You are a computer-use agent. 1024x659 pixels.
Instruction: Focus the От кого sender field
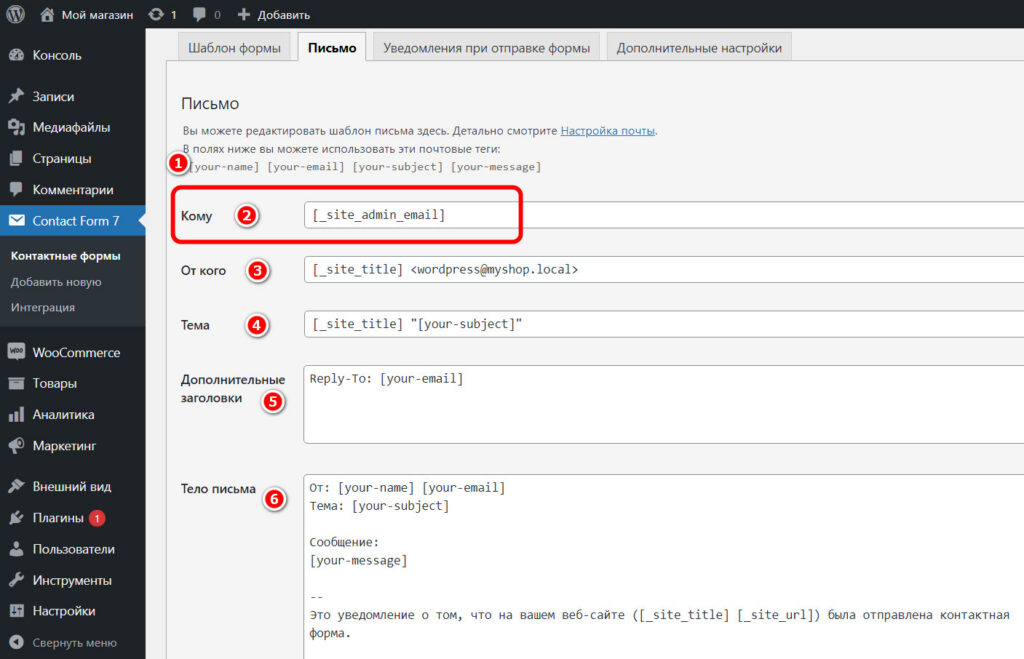[x=664, y=269]
